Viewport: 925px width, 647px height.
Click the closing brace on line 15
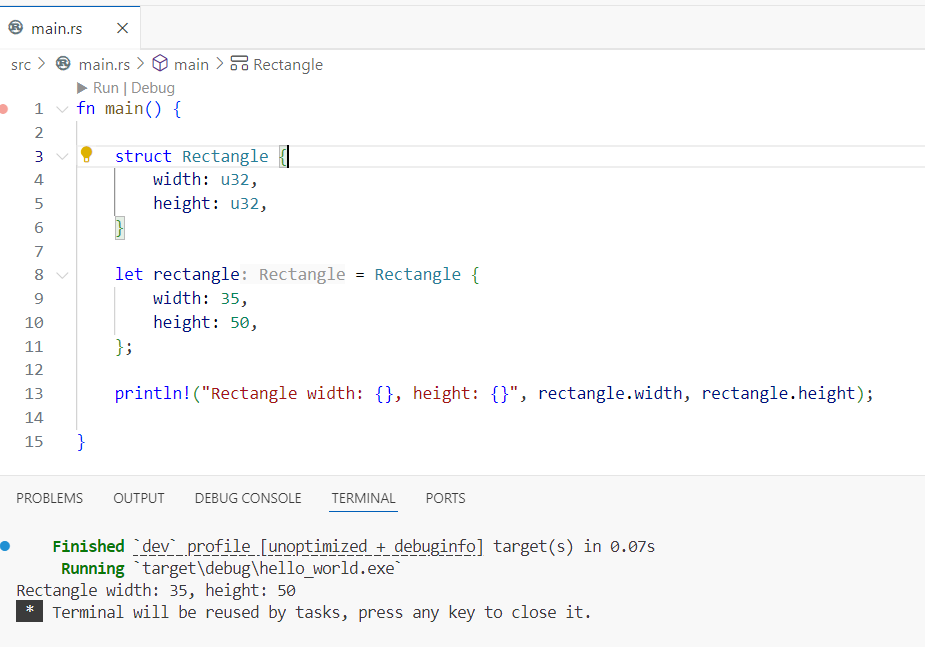(81, 442)
